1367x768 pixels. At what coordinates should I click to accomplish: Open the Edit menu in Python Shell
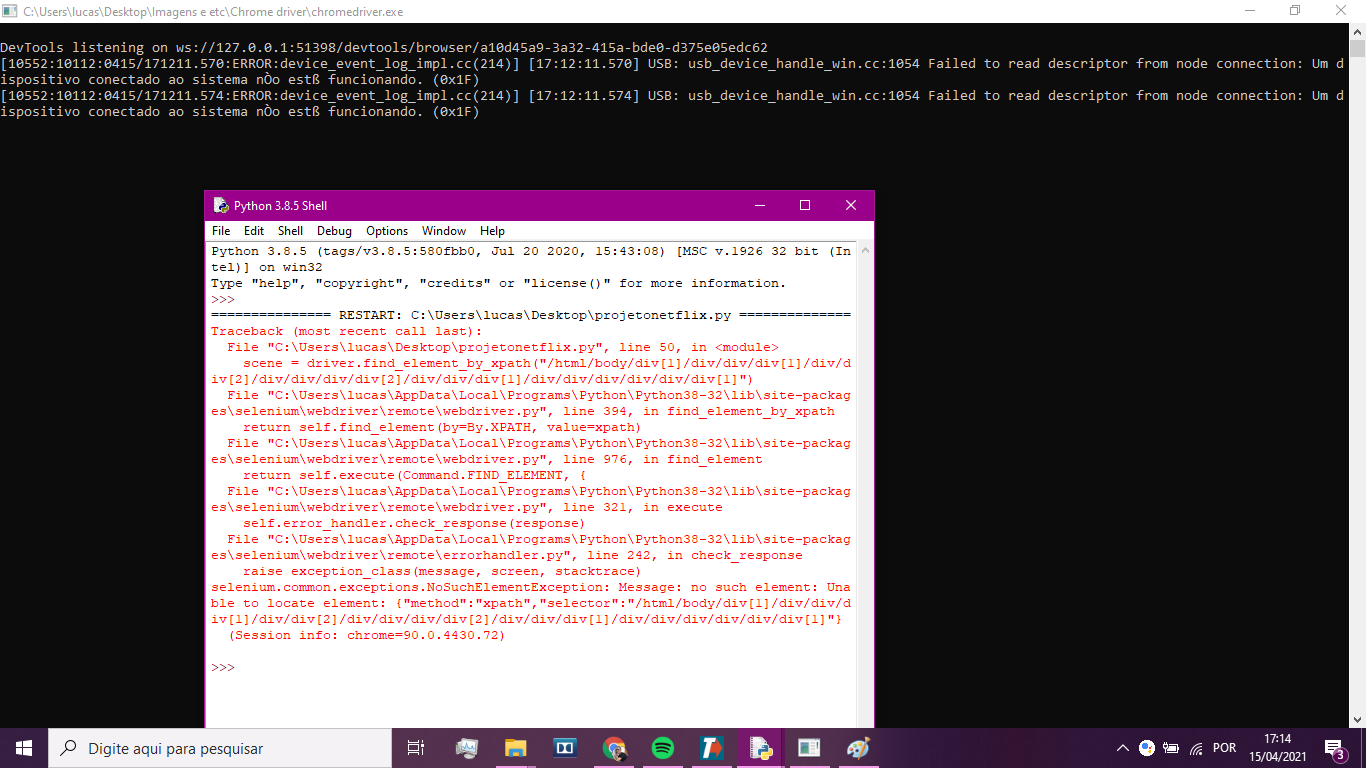tap(254, 231)
